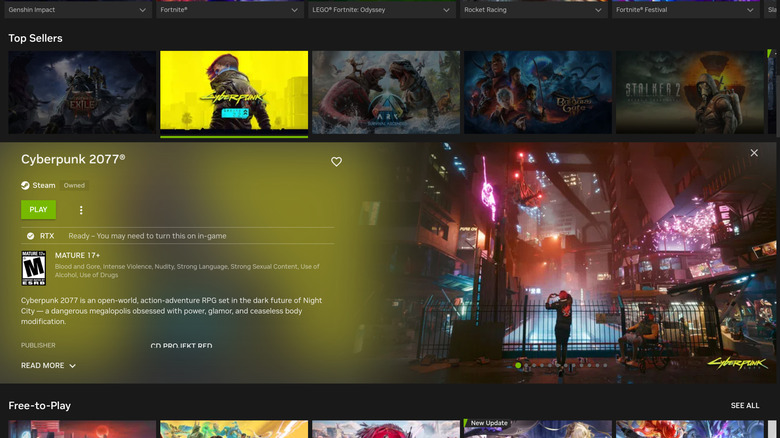Click SEE ALL for Free-to-Play games

745,406
